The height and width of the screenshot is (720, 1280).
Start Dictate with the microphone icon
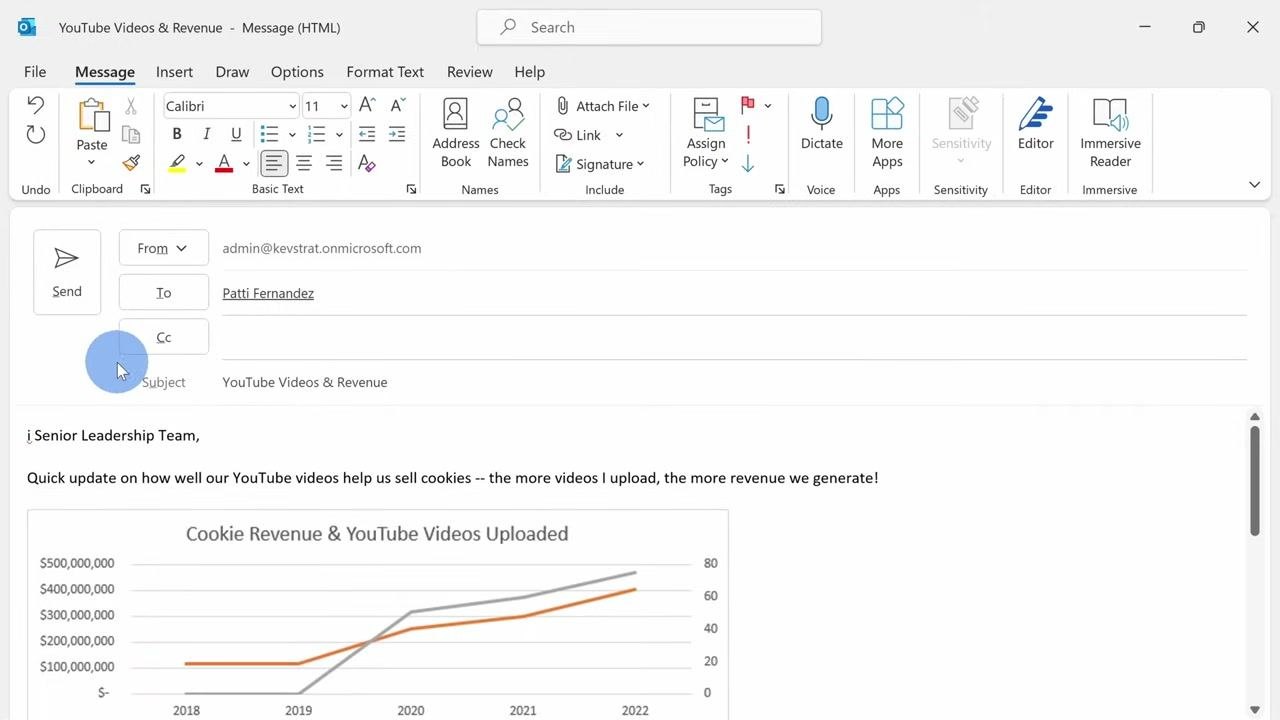pos(821,124)
